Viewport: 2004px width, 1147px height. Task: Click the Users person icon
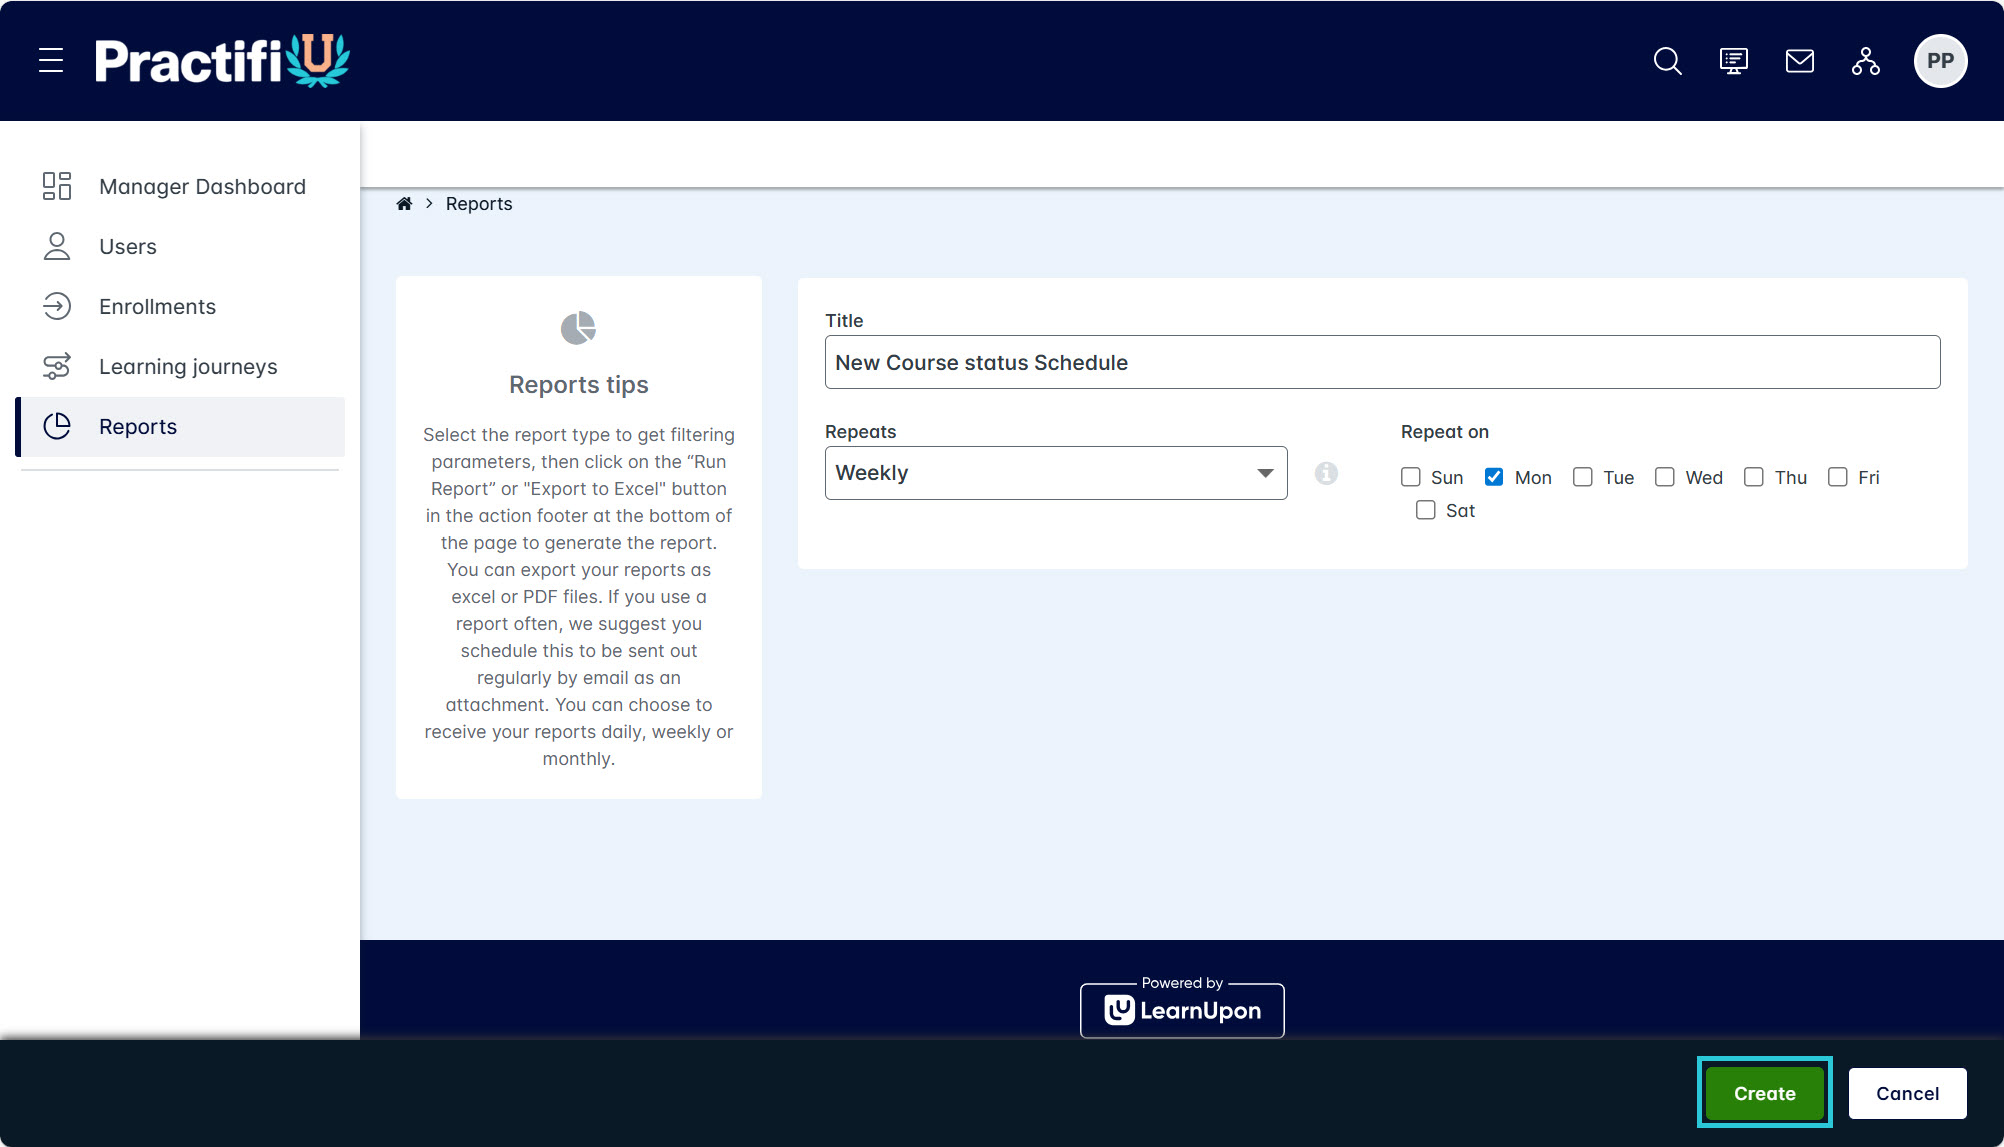(57, 246)
